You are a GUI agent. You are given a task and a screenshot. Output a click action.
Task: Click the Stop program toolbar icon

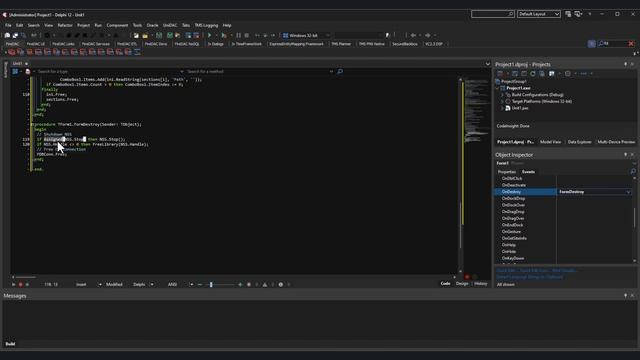tap(247, 36)
